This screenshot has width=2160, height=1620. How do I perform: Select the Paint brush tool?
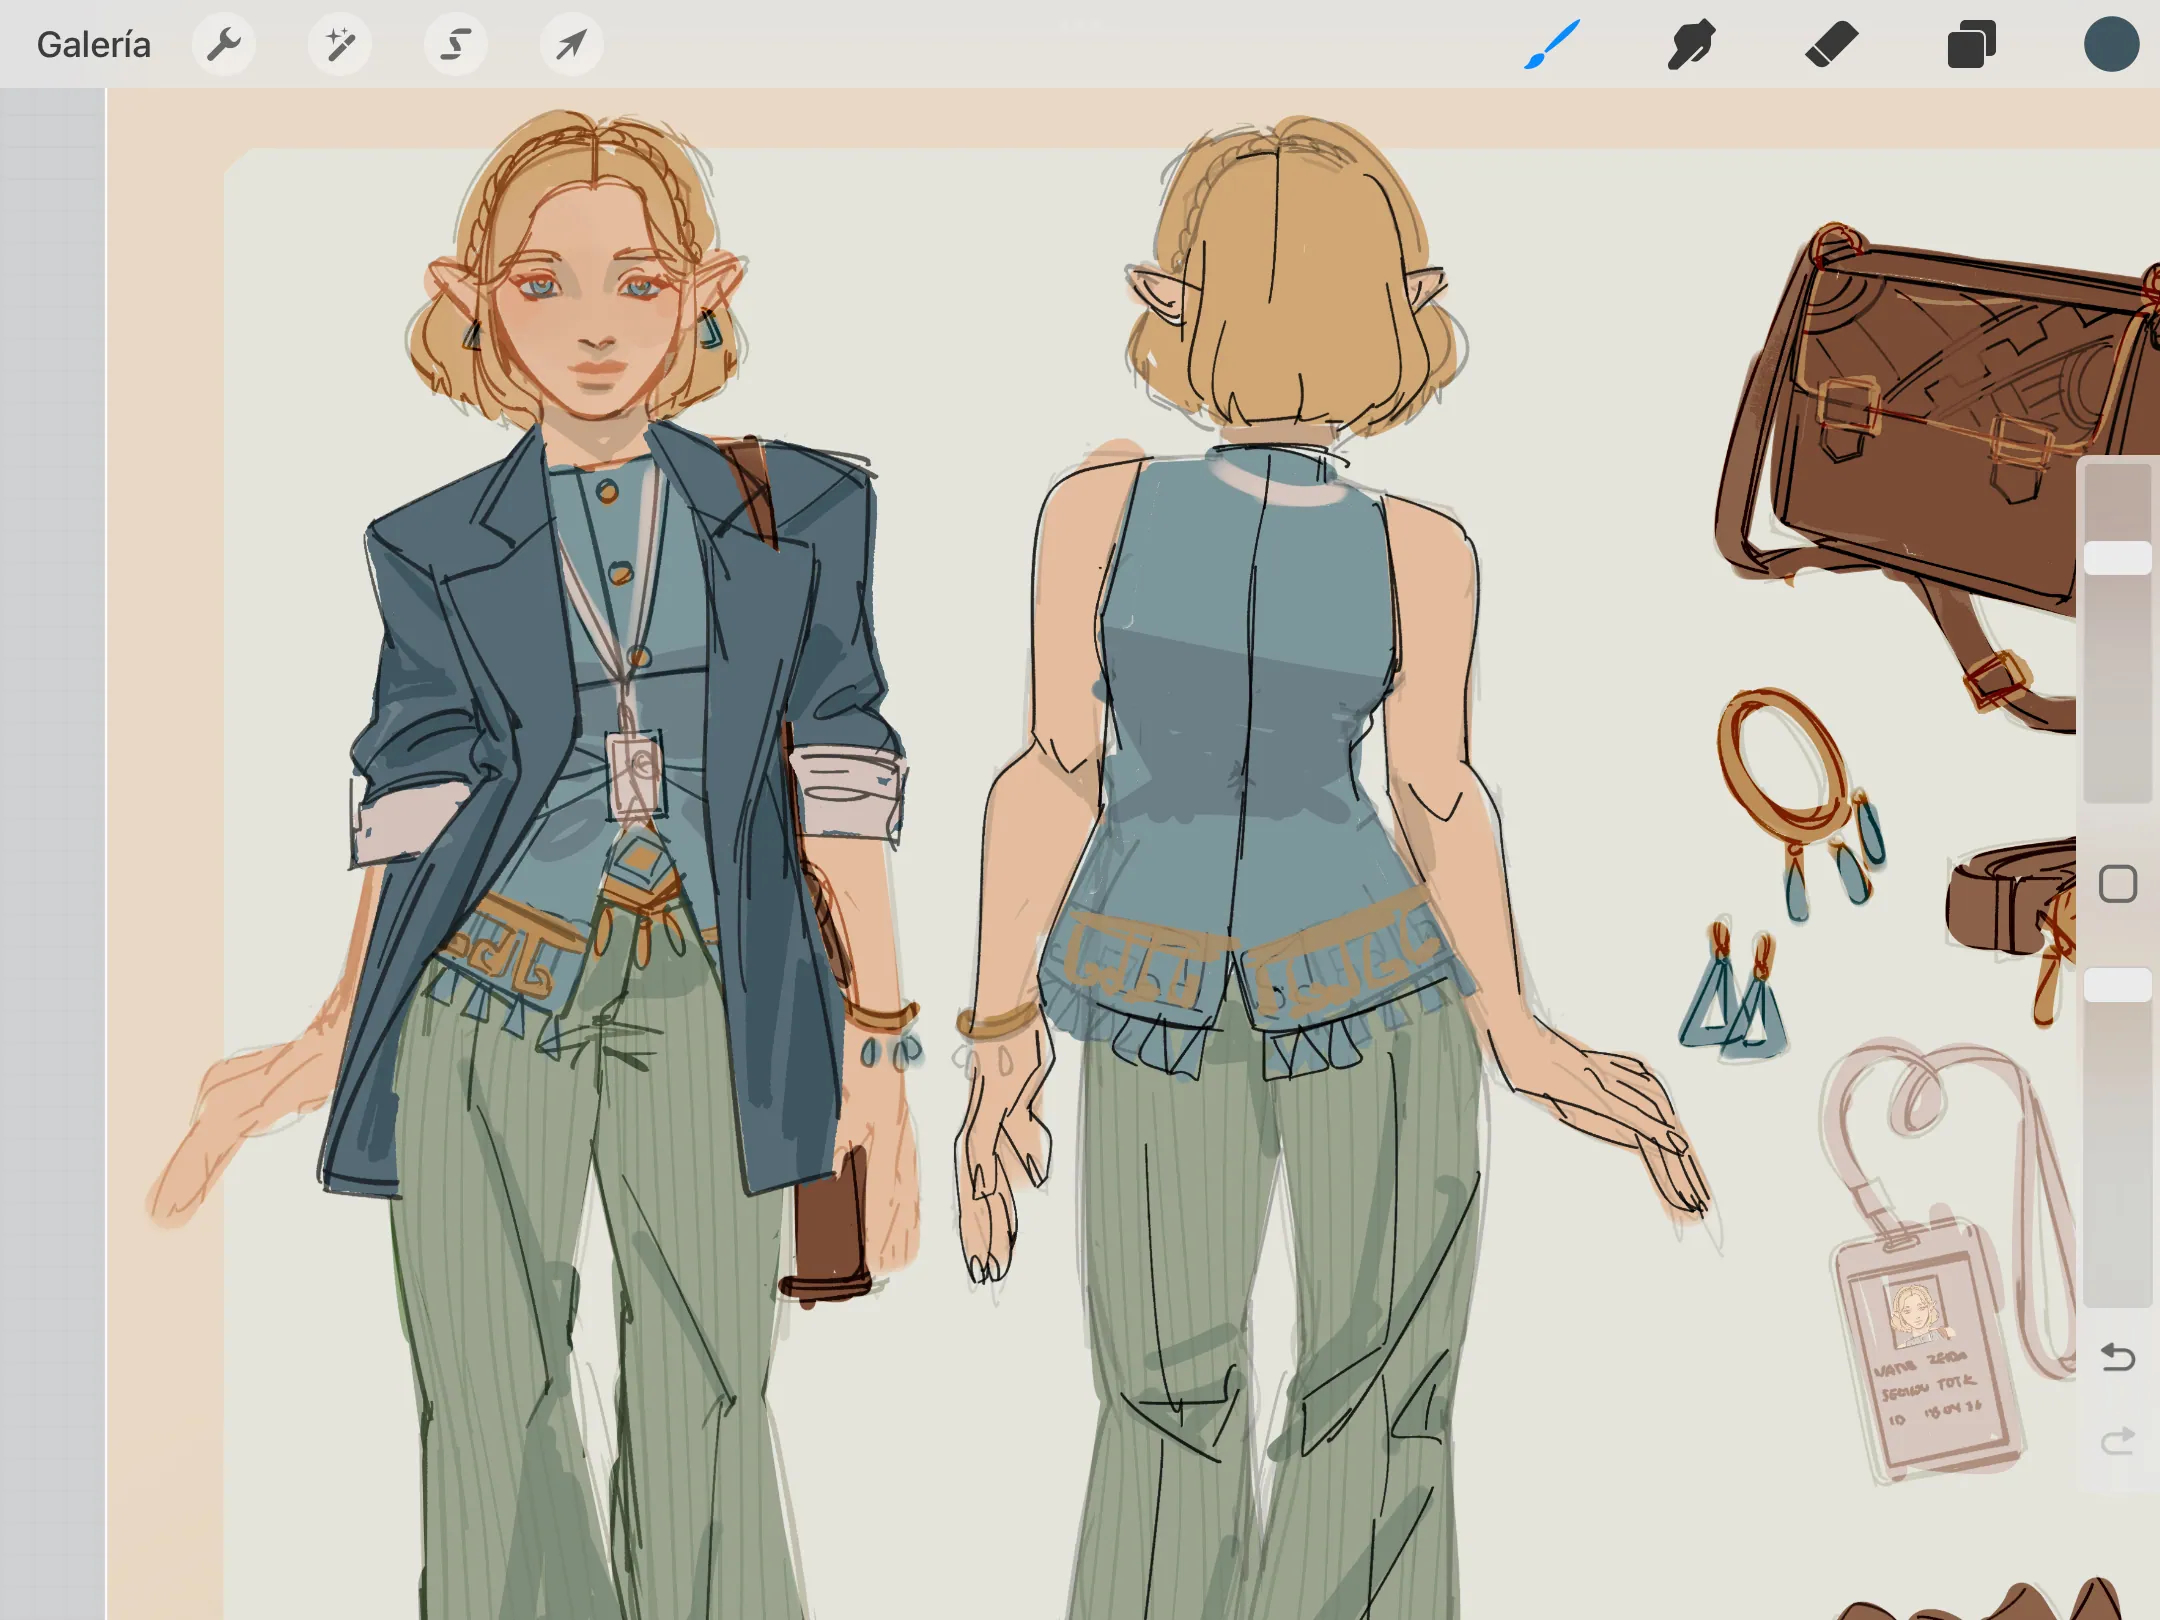pos(1552,45)
